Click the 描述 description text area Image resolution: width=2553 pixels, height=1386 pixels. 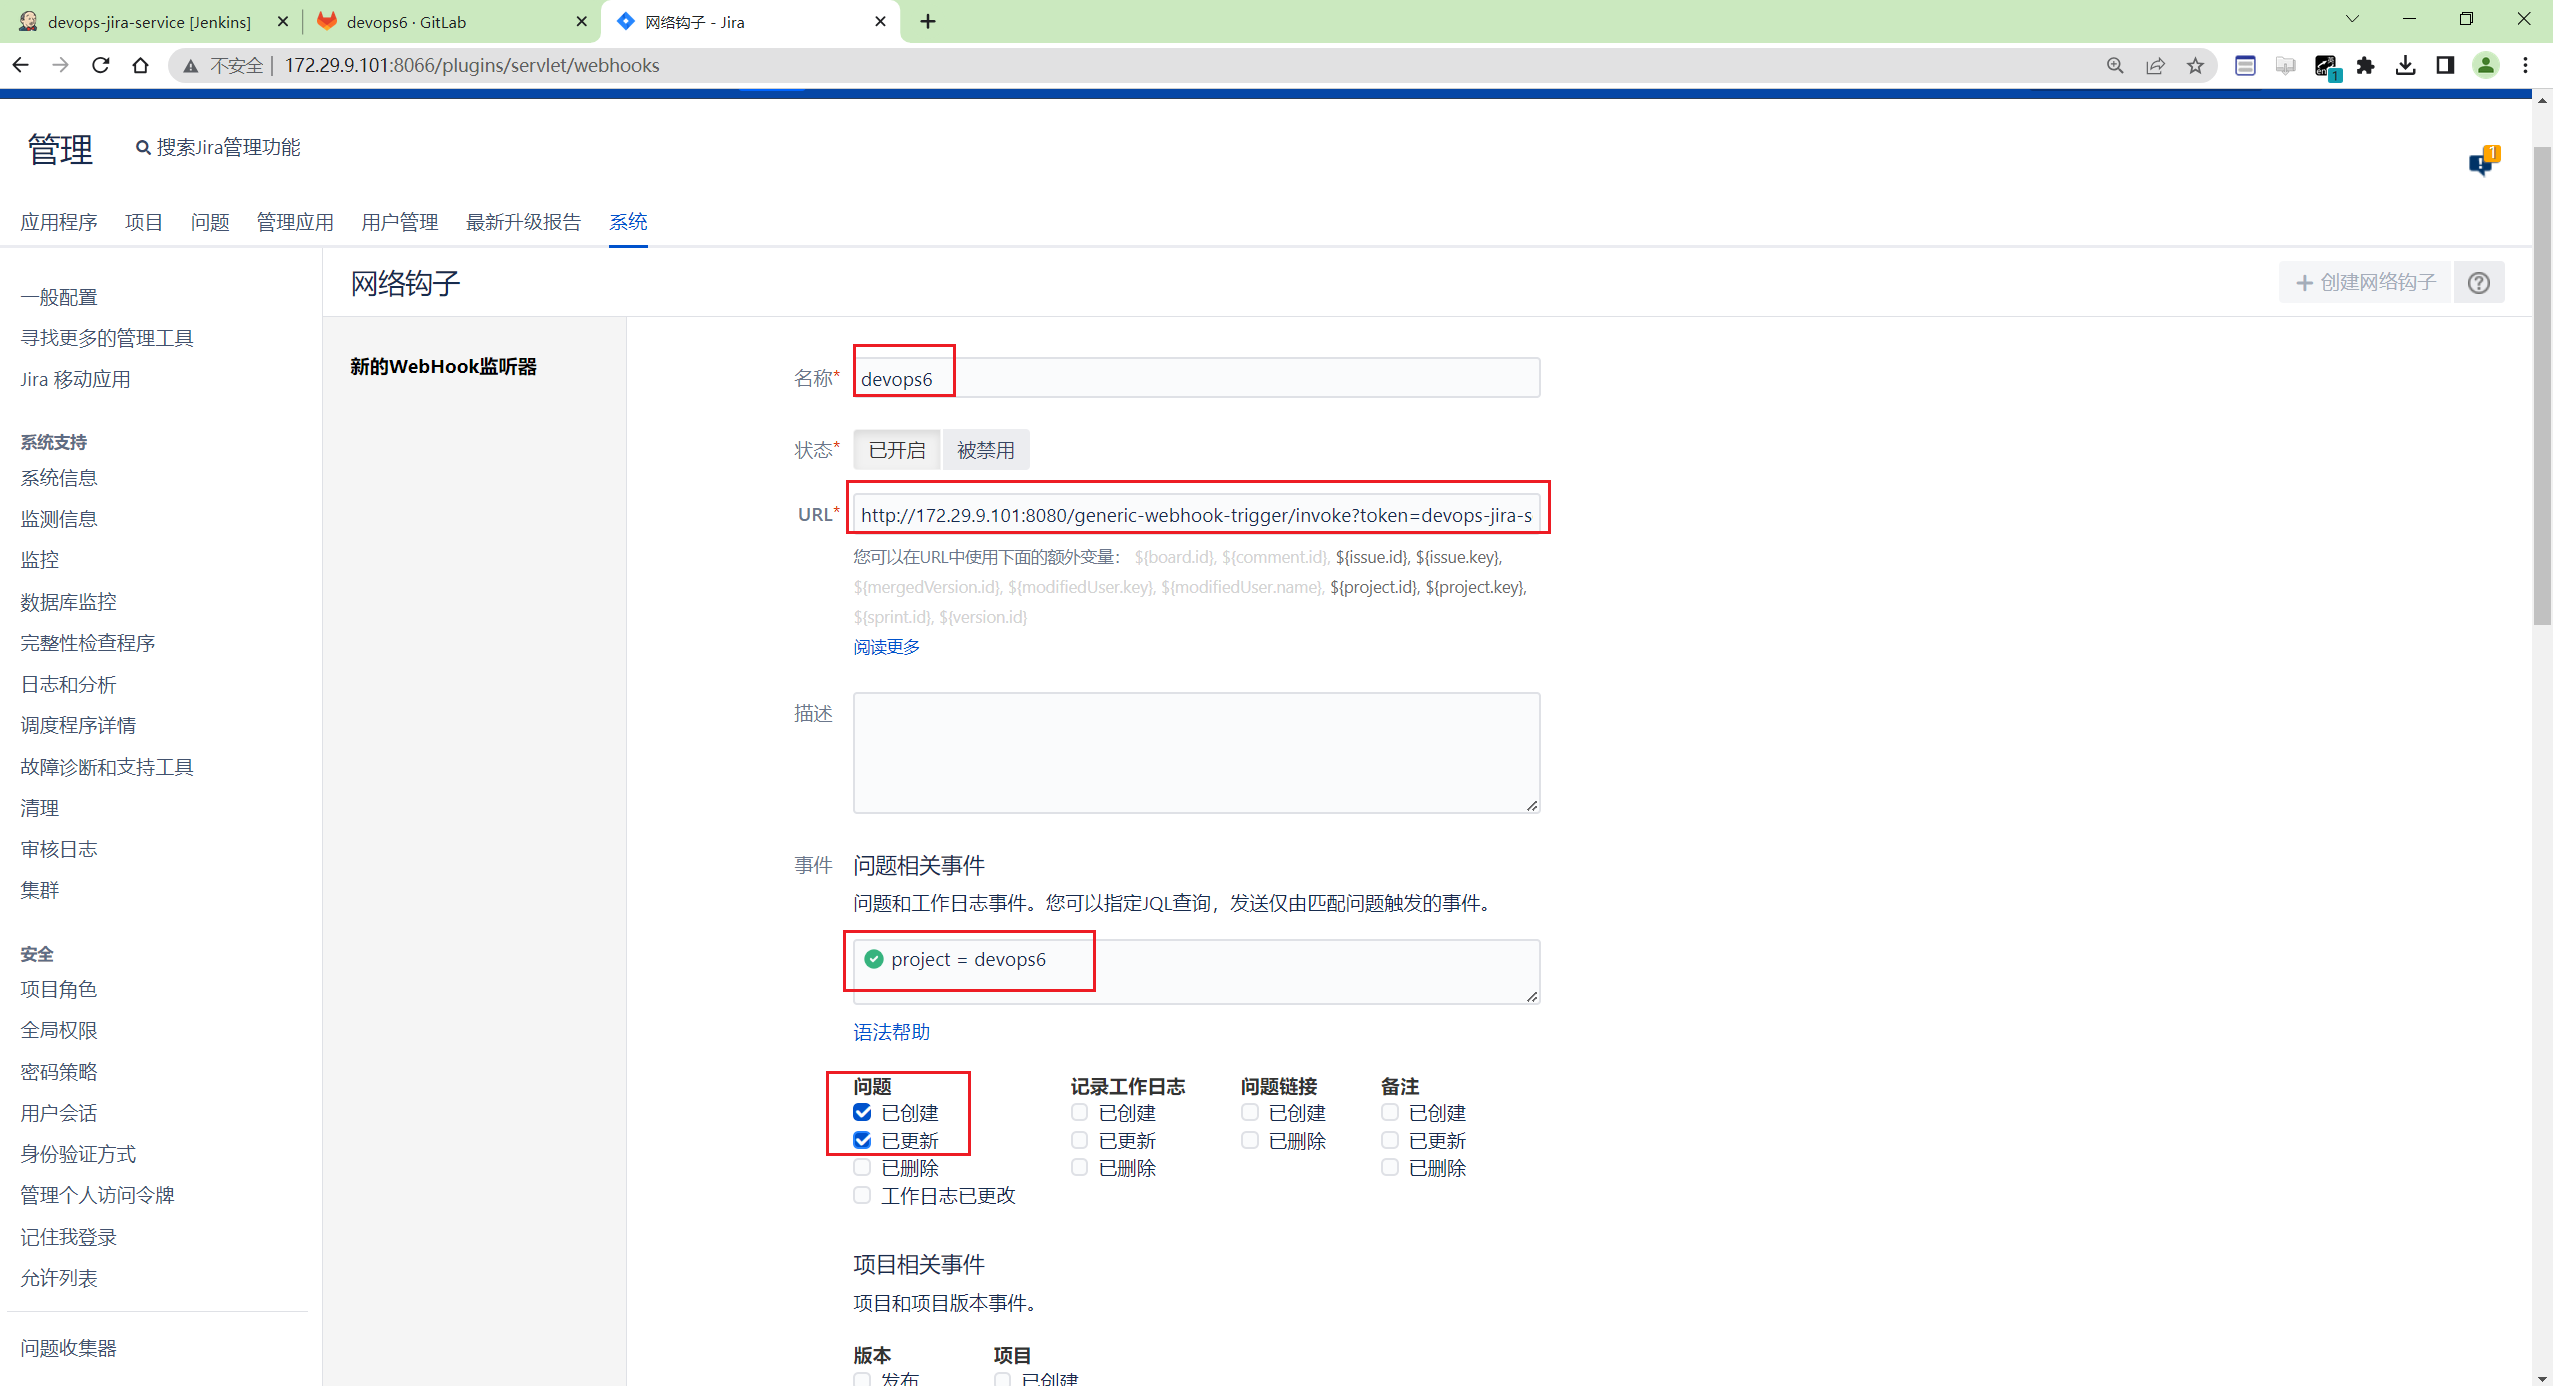point(1196,753)
